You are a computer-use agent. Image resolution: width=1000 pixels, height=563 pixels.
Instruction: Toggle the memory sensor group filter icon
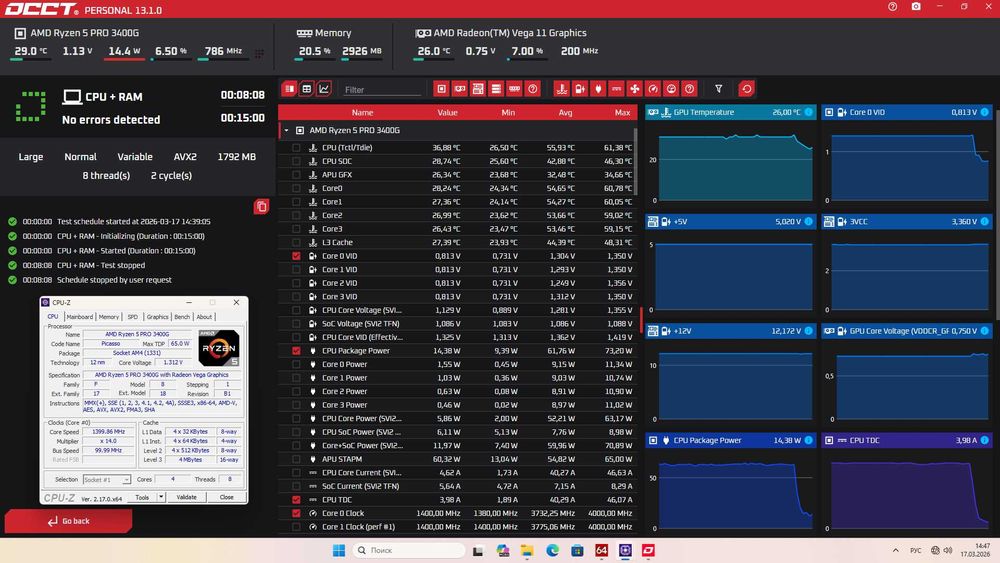click(514, 89)
